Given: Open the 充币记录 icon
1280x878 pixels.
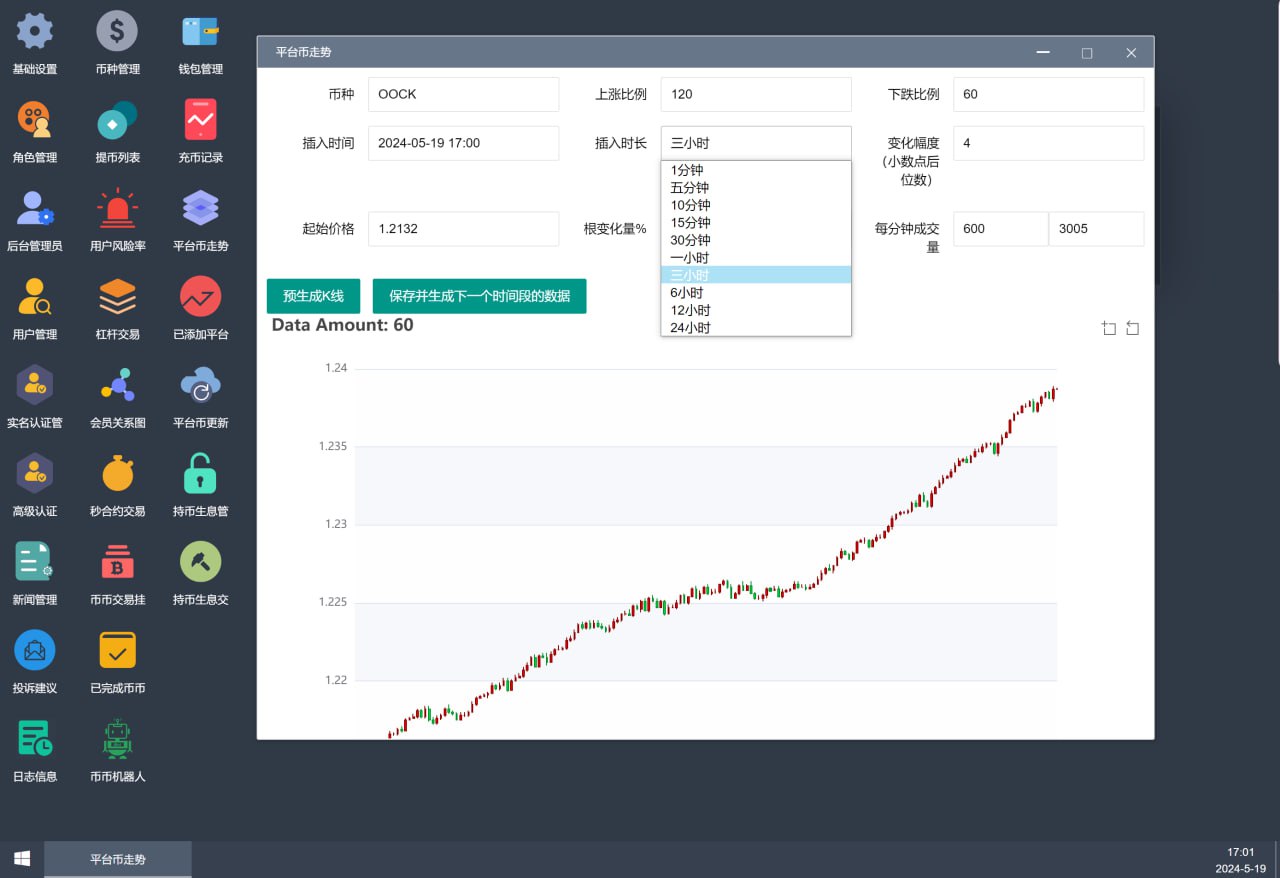Looking at the screenshot, I should click(x=201, y=120).
